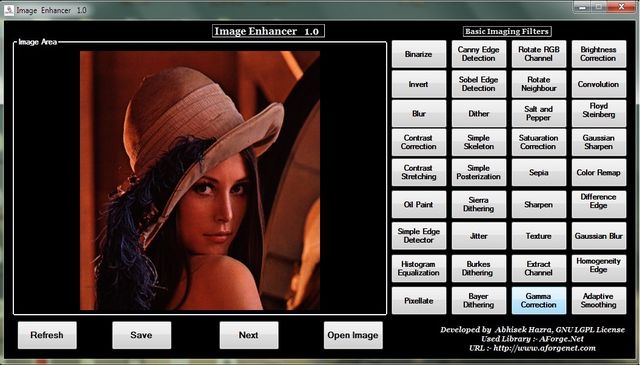Click Rotate RGB Channel button
640x365 pixels.
pos(539,54)
